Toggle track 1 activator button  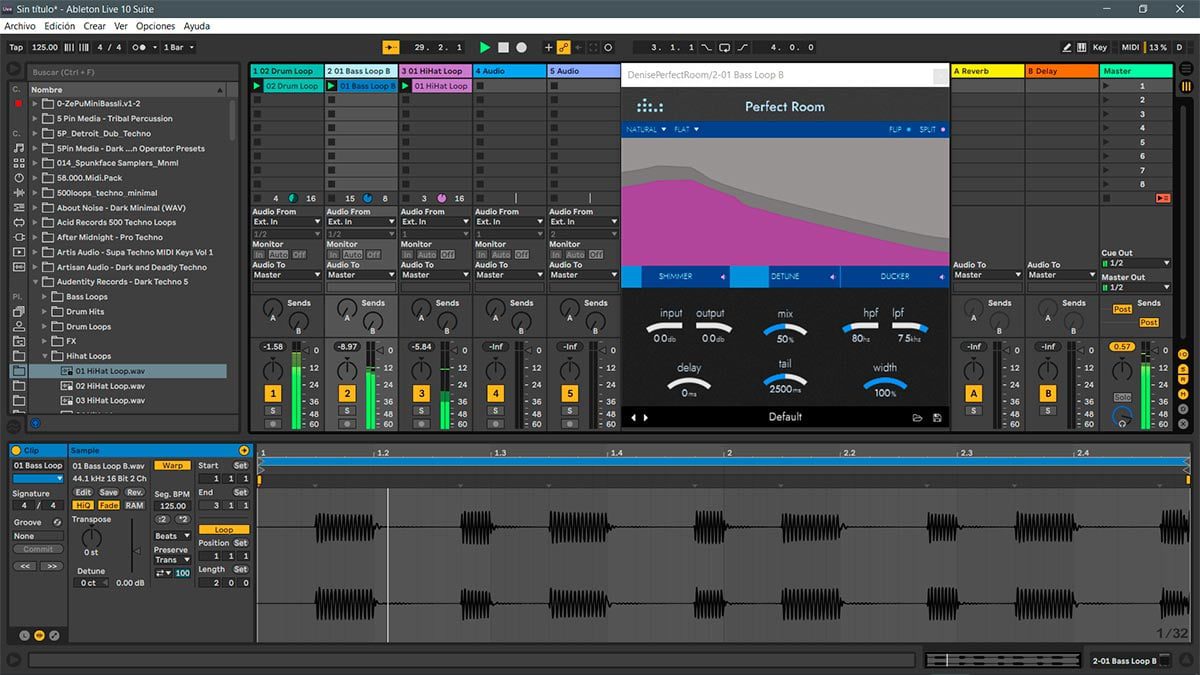(x=273, y=394)
